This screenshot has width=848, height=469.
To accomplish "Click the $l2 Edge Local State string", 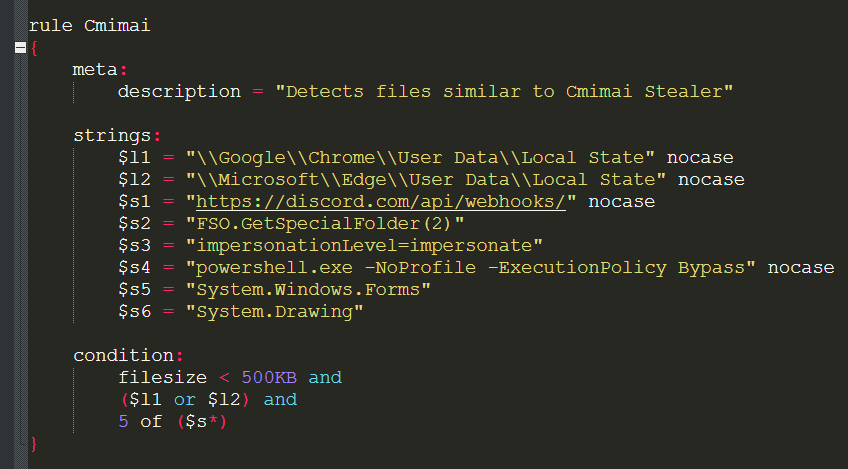I will (x=426, y=180).
